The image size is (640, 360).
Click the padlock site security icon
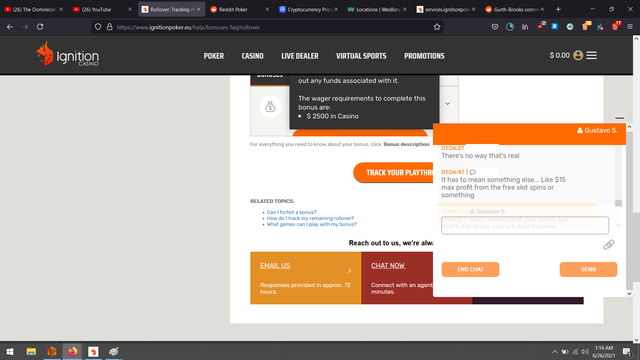coord(109,27)
